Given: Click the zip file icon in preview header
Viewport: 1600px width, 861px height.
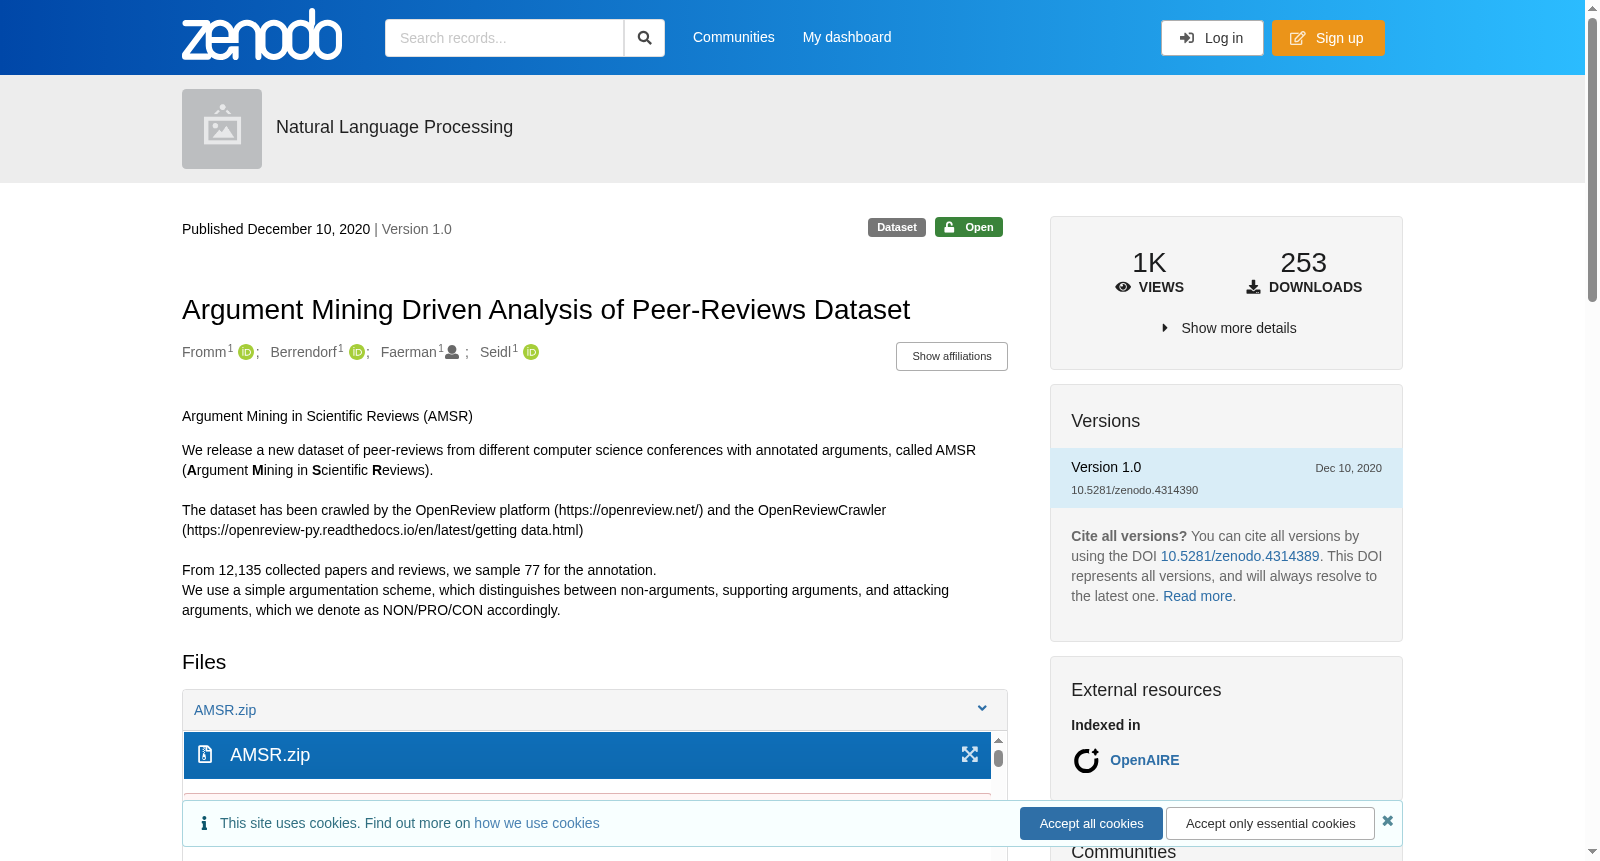Looking at the screenshot, I should click(205, 754).
